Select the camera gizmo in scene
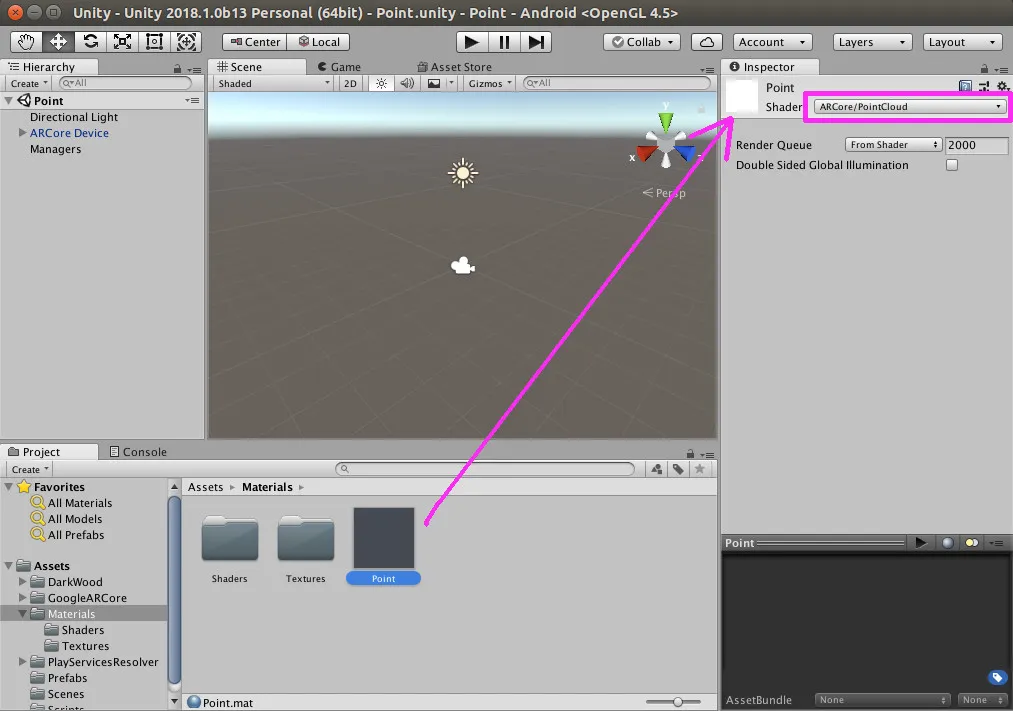This screenshot has height=711, width=1013. 463,265
